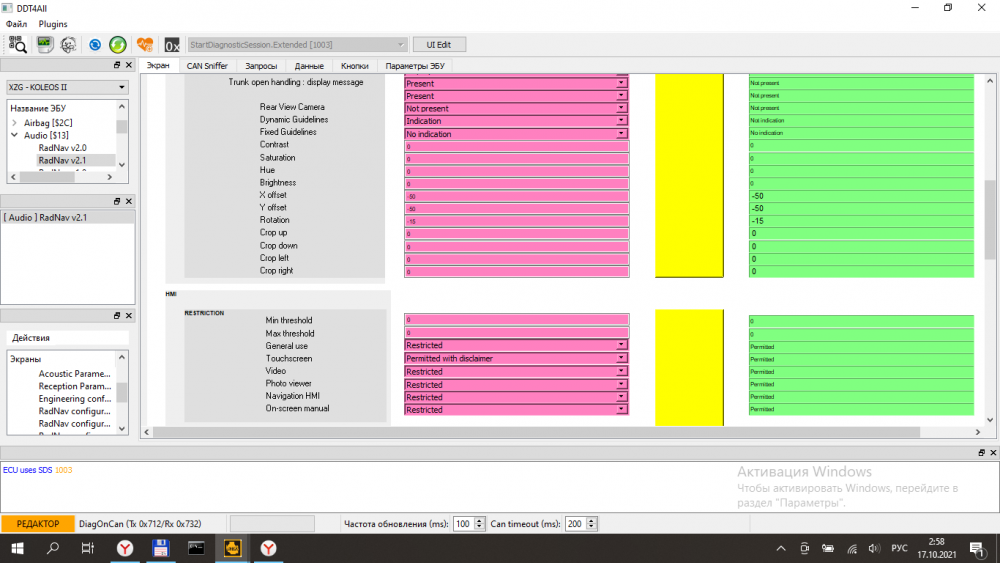1000x563 pixels.
Task: Collapse the Audio [$13] tree node
Action: (15, 135)
